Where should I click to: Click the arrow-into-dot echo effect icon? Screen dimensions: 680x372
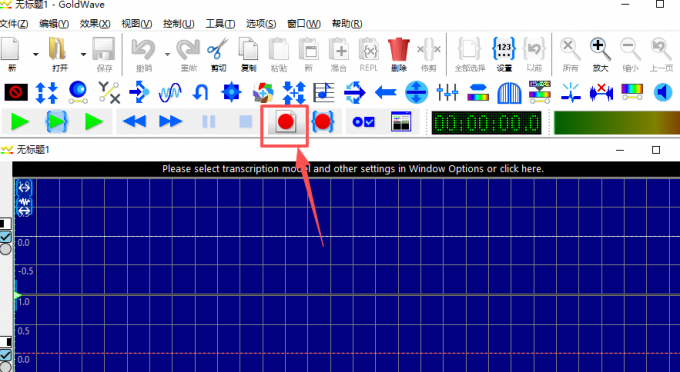(x=139, y=92)
